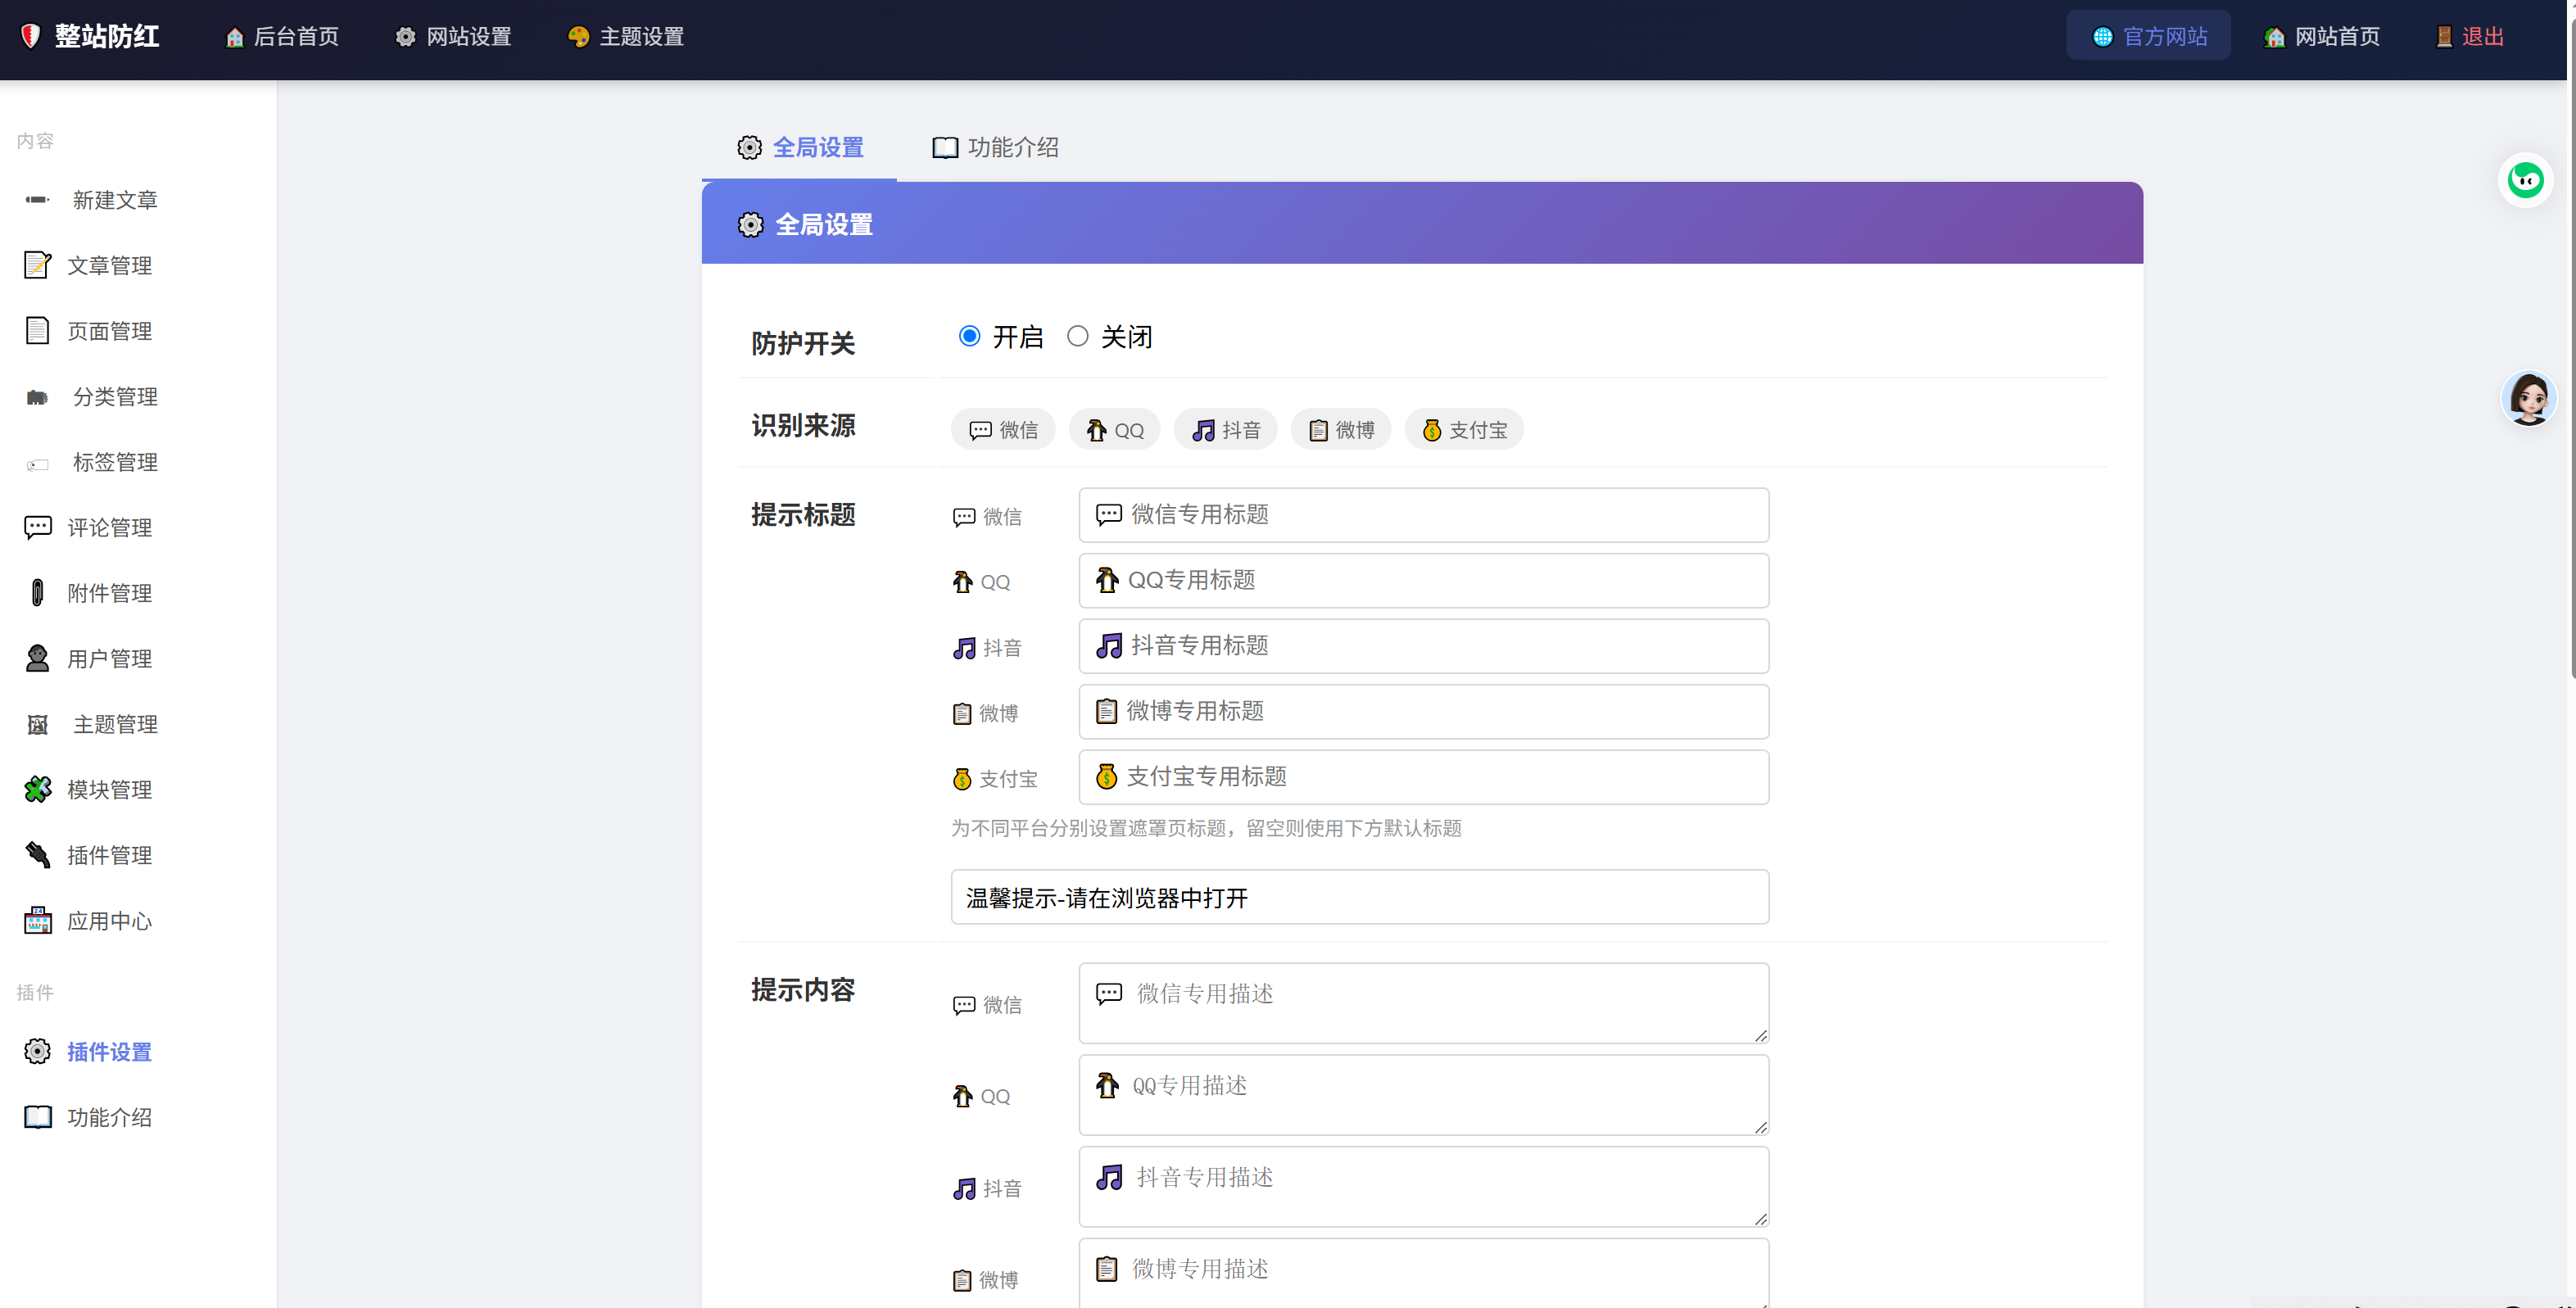Focus the 微博专用标题 input field
Image resolution: width=2576 pixels, height=1308 pixels.
pos(1424,711)
